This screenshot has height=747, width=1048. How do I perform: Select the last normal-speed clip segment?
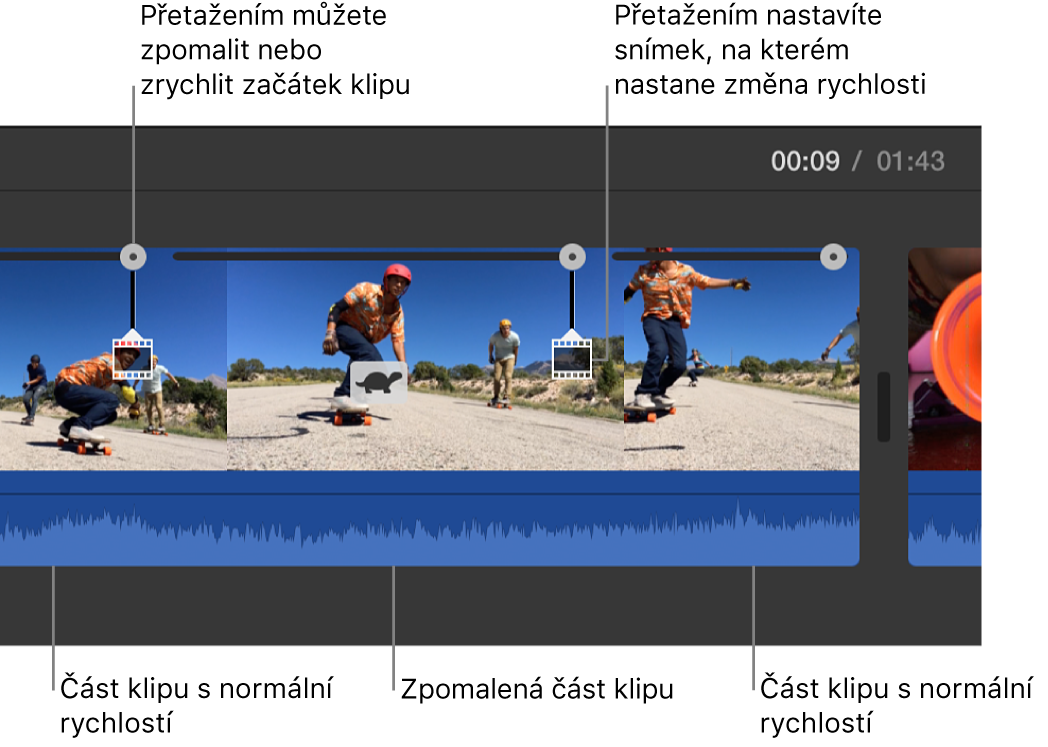pyautogui.click(x=742, y=365)
